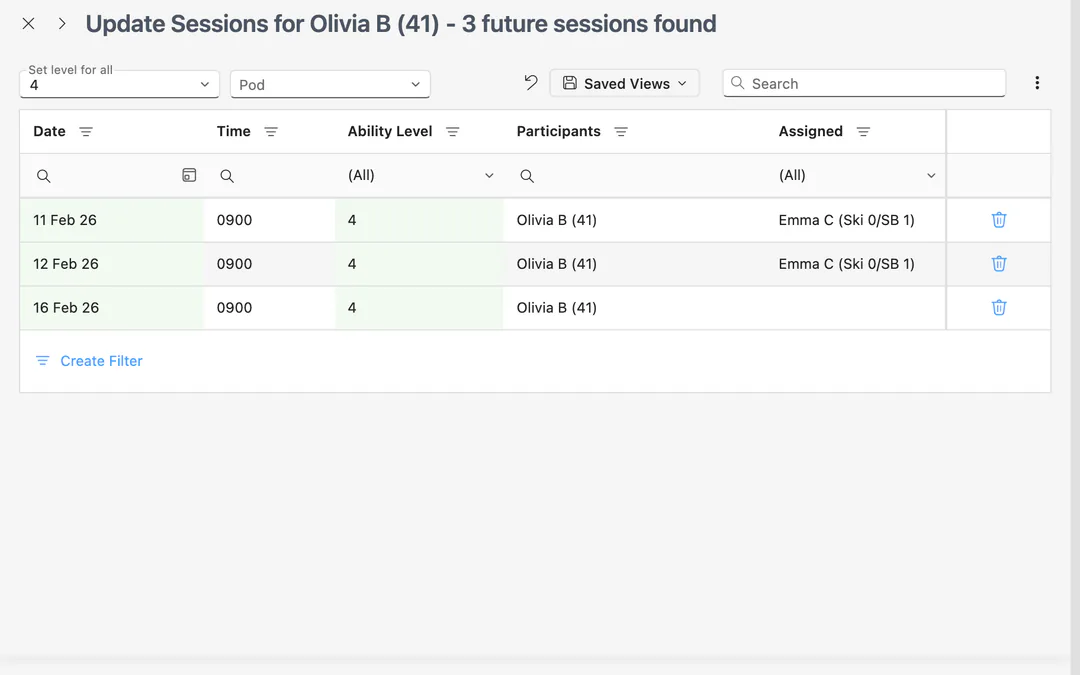Delete the 11 Feb 26 session row
This screenshot has height=675, width=1080.
tap(999, 220)
